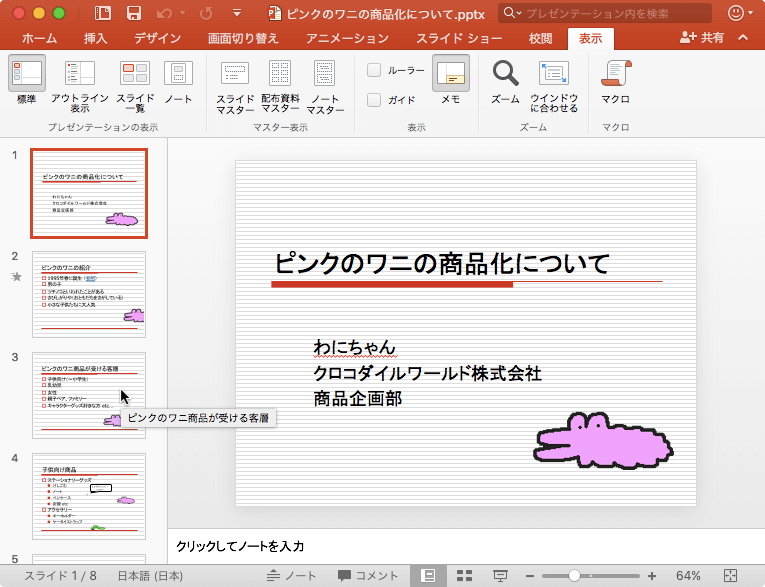The width and height of the screenshot is (765, 587).
Task: Switch to the Design tab
Action: 157,38
